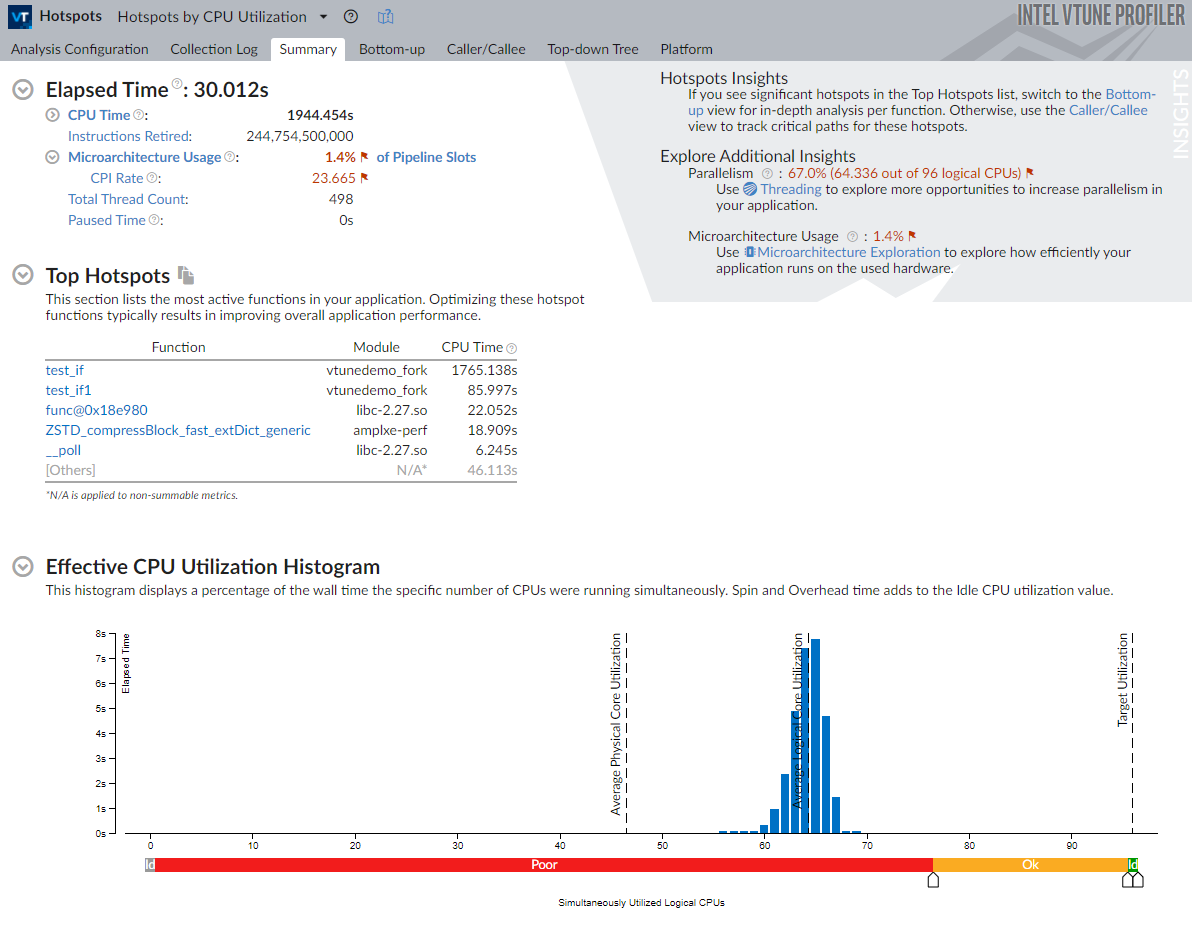Collapse the Microarchitecture Usage metric
The width and height of the screenshot is (1192, 933).
(53, 157)
